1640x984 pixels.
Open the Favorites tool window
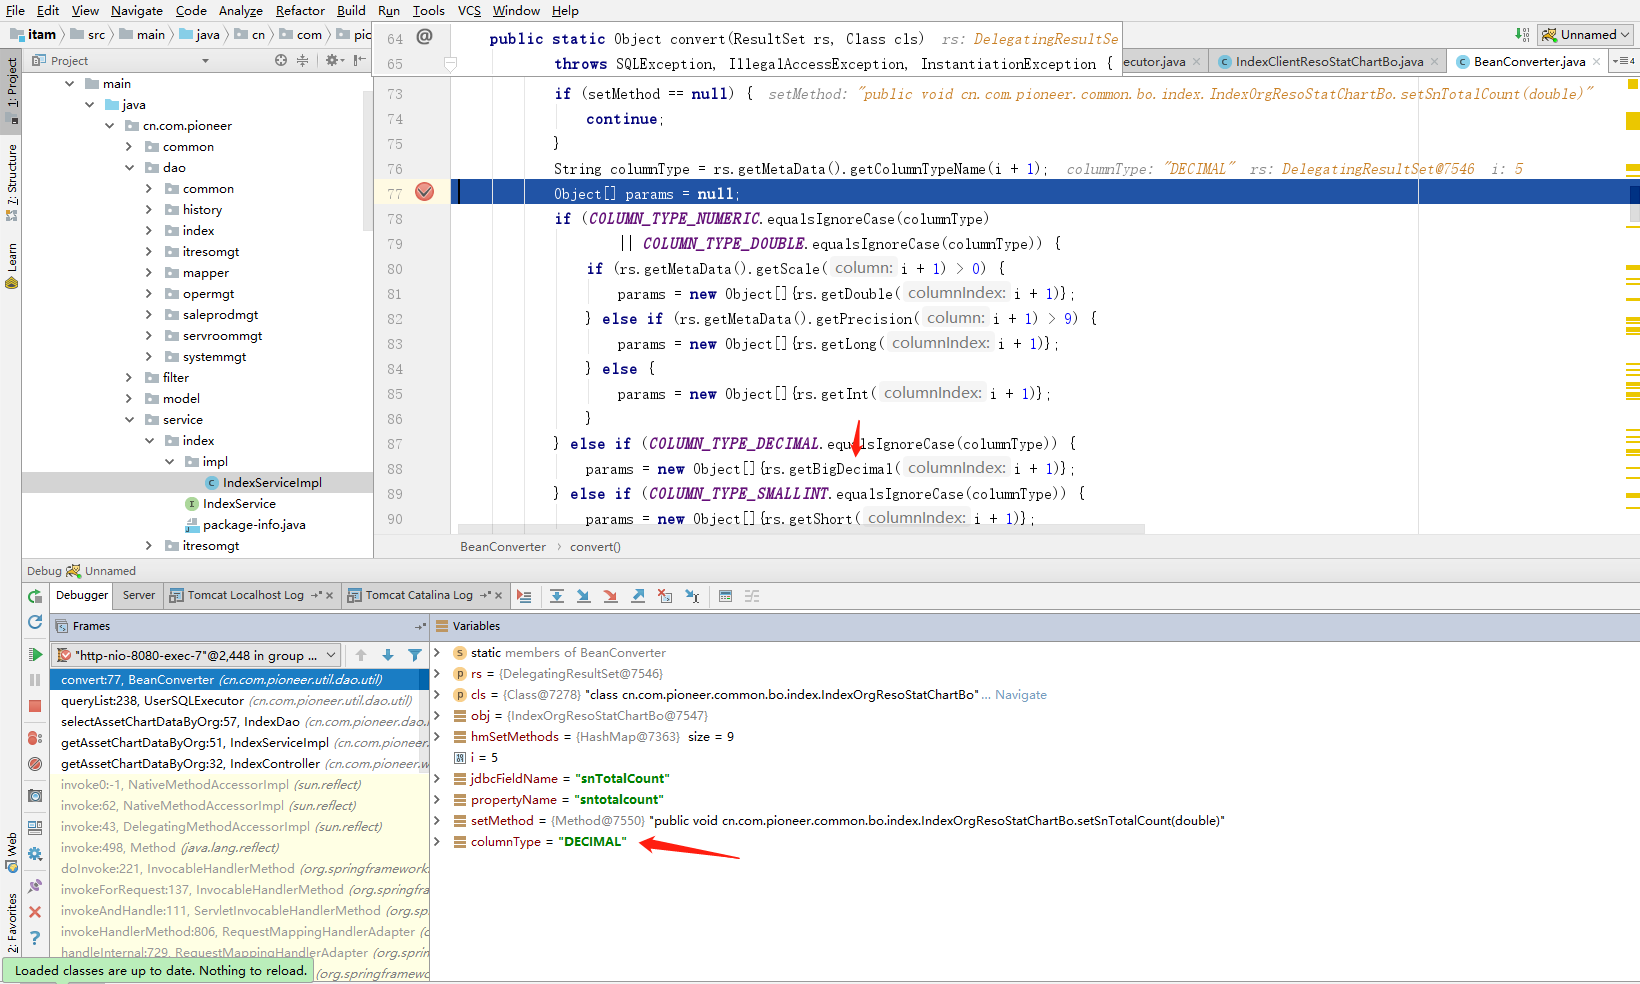click(12, 922)
